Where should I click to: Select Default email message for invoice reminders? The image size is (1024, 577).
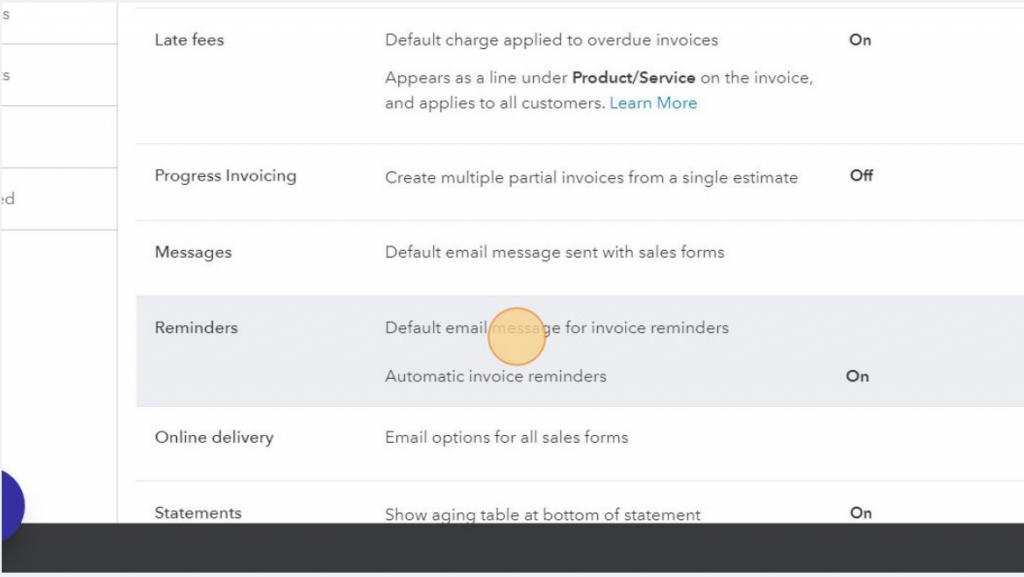[x=557, y=327]
